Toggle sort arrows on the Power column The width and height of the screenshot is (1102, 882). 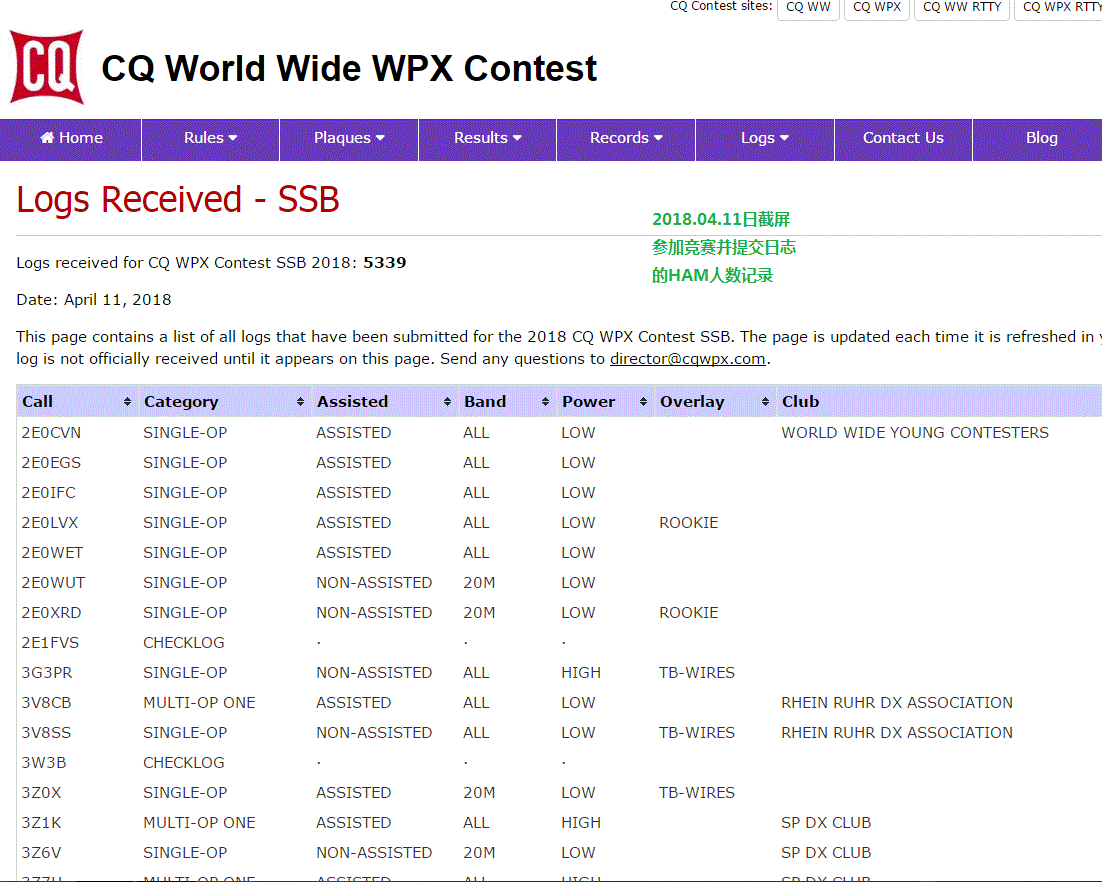[643, 401]
